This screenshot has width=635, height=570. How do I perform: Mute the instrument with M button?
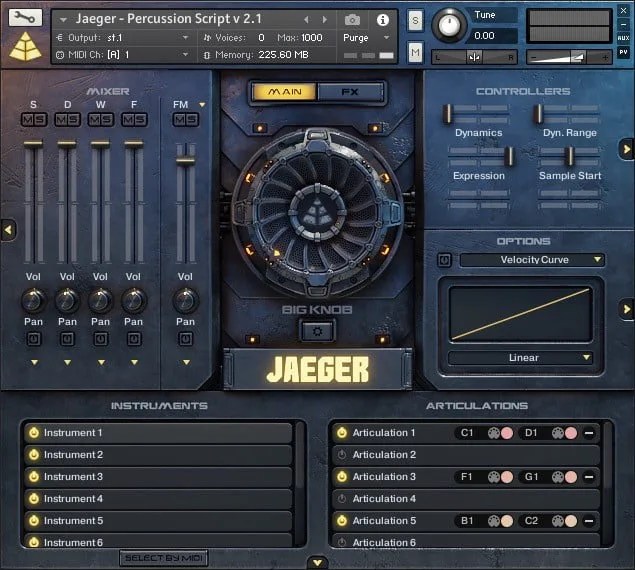tap(415, 52)
